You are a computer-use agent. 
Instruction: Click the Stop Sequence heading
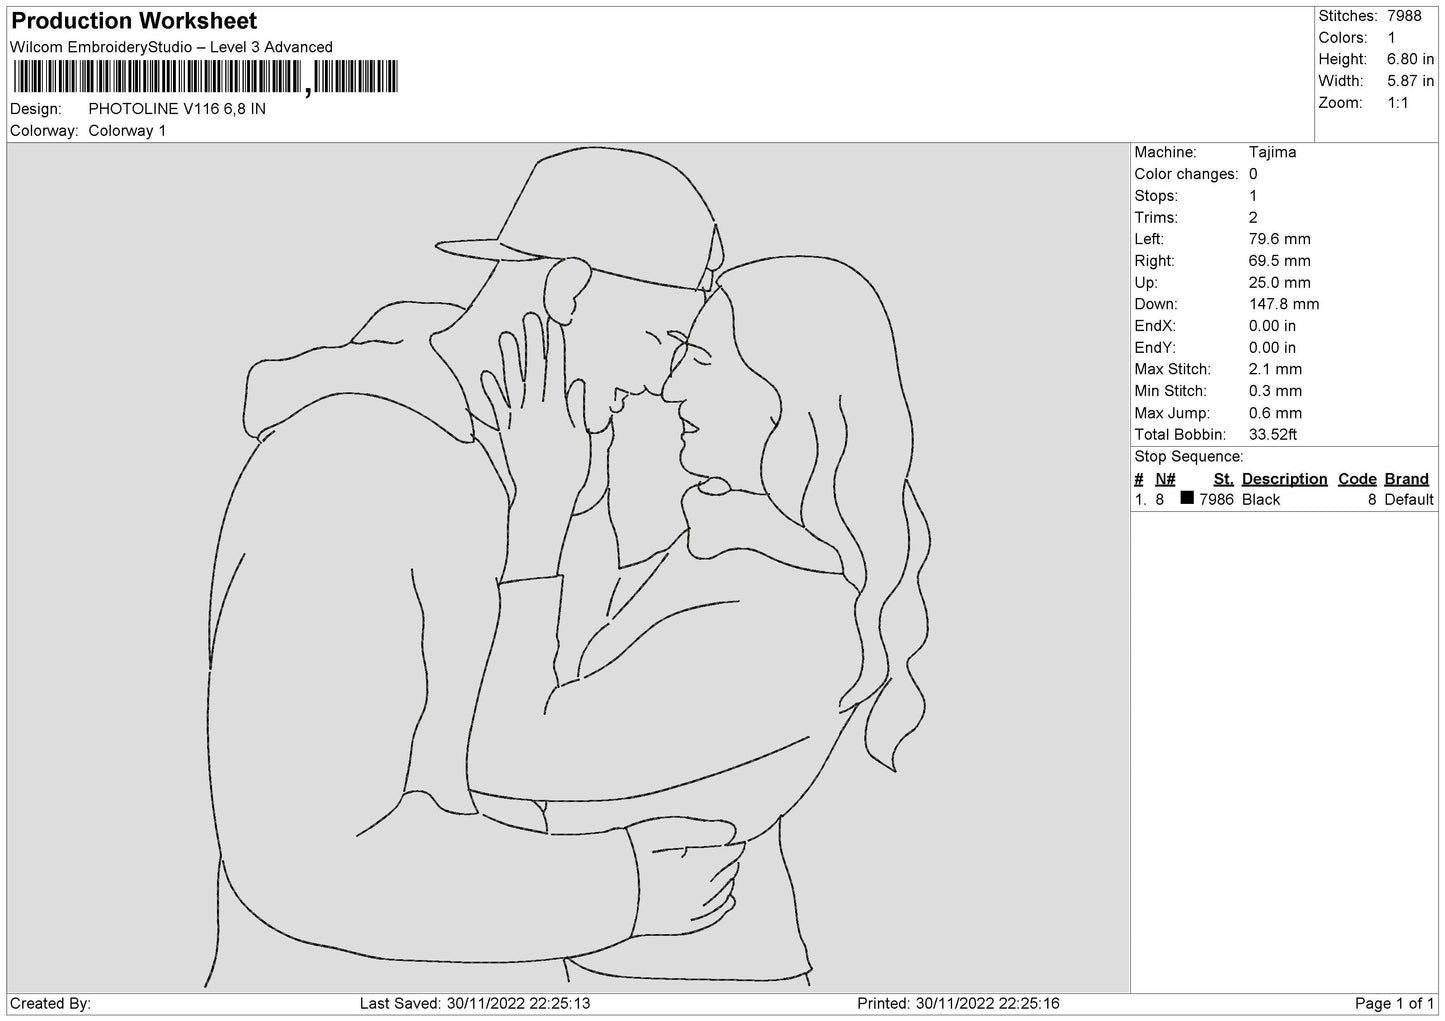(x=1189, y=458)
